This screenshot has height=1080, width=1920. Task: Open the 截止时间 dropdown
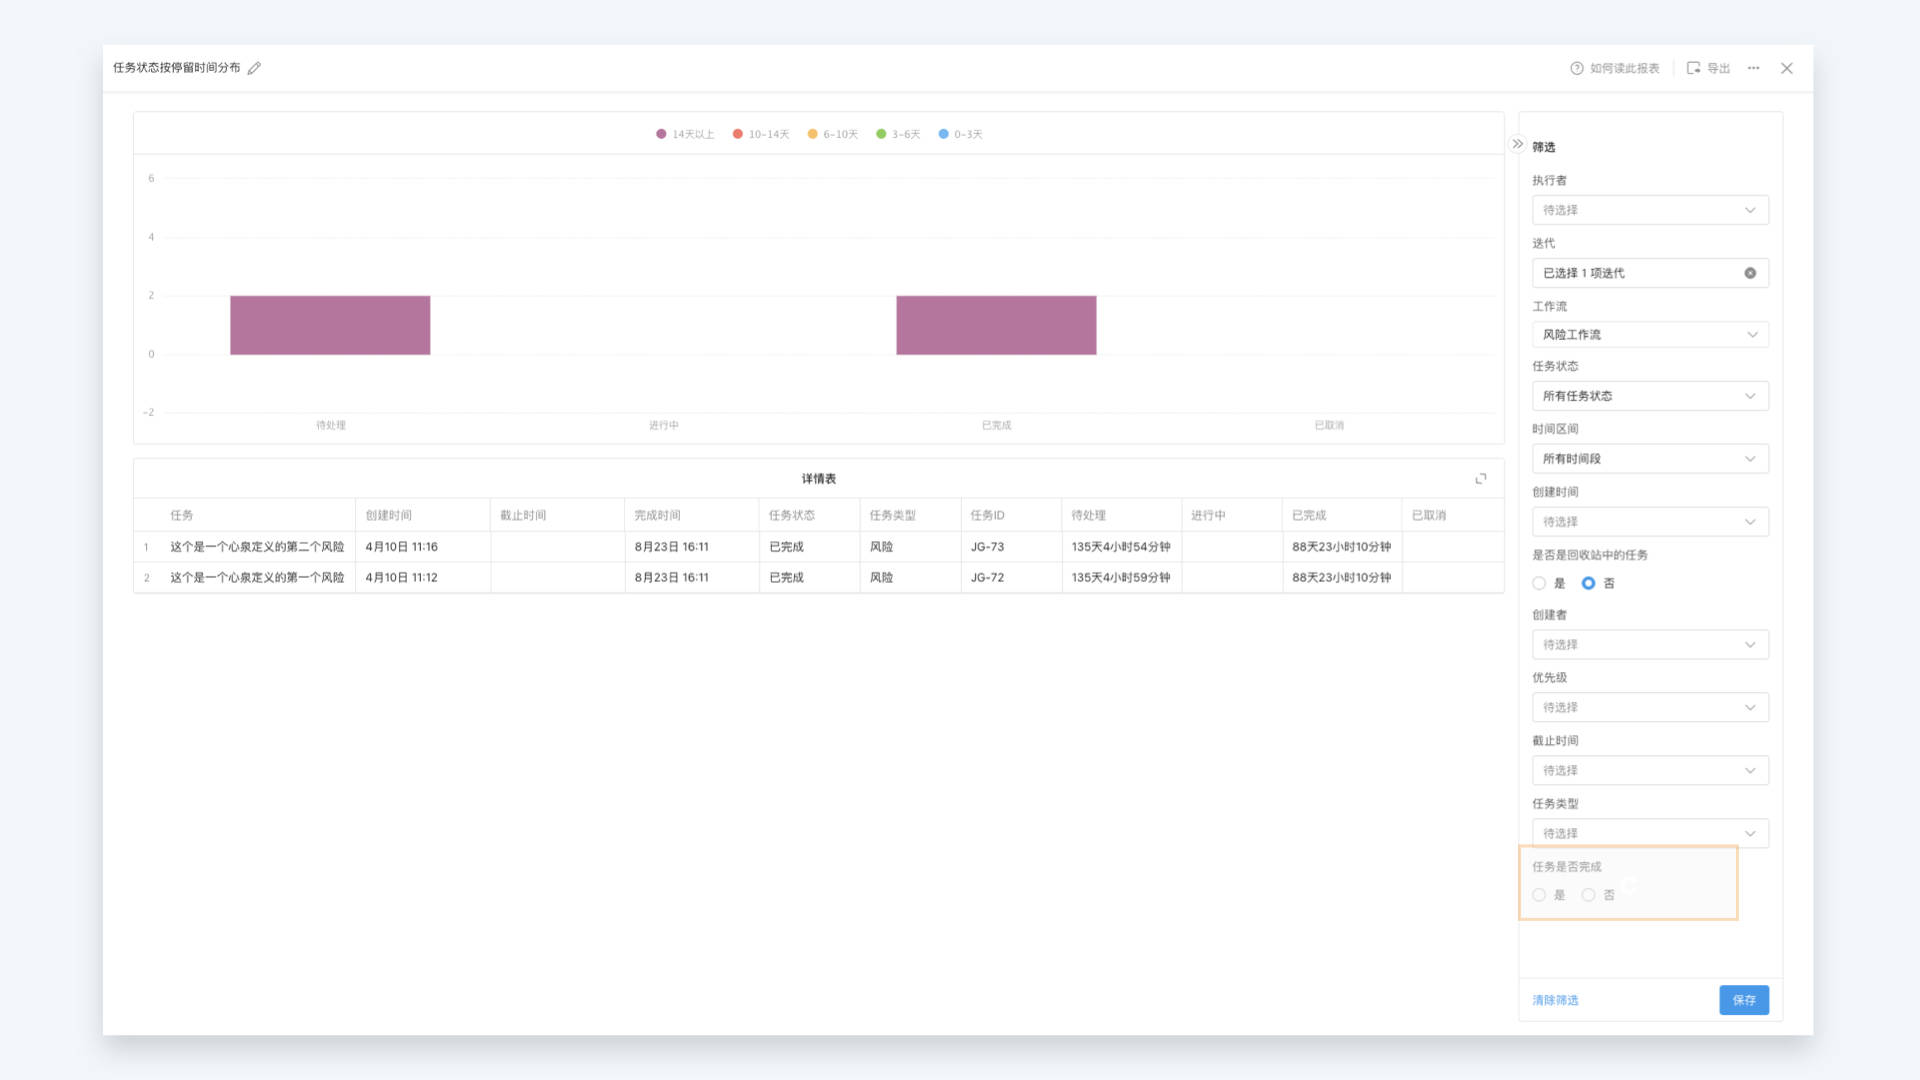[1650, 771]
